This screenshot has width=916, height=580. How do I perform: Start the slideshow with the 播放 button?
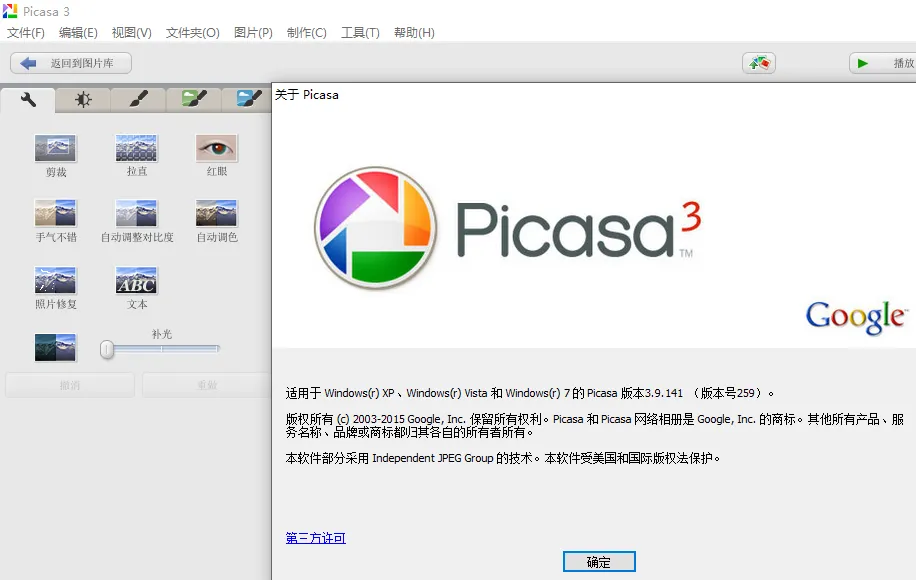point(883,63)
